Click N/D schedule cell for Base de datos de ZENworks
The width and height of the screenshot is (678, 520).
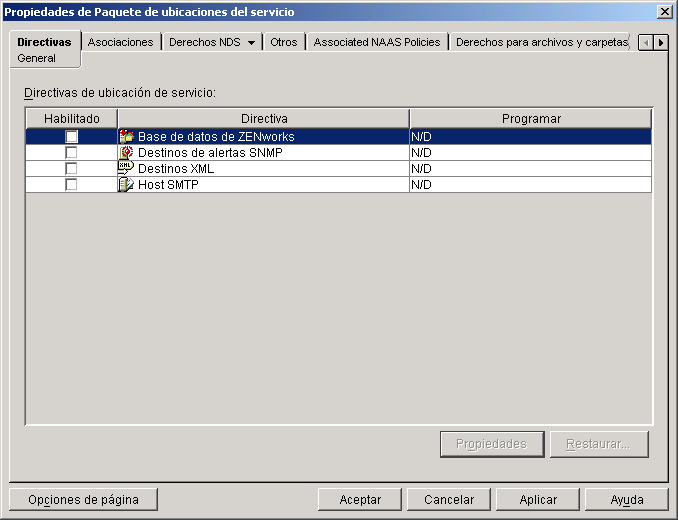(x=531, y=137)
